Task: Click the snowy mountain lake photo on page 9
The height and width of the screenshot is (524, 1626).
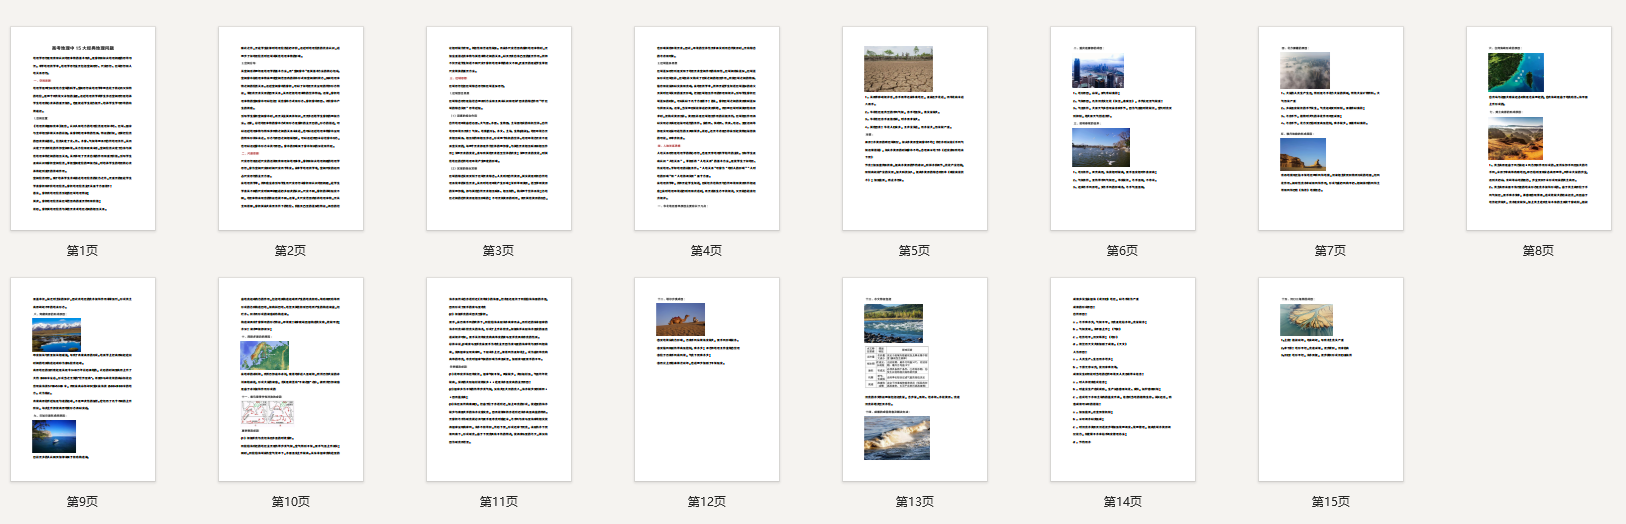Action: point(56,335)
